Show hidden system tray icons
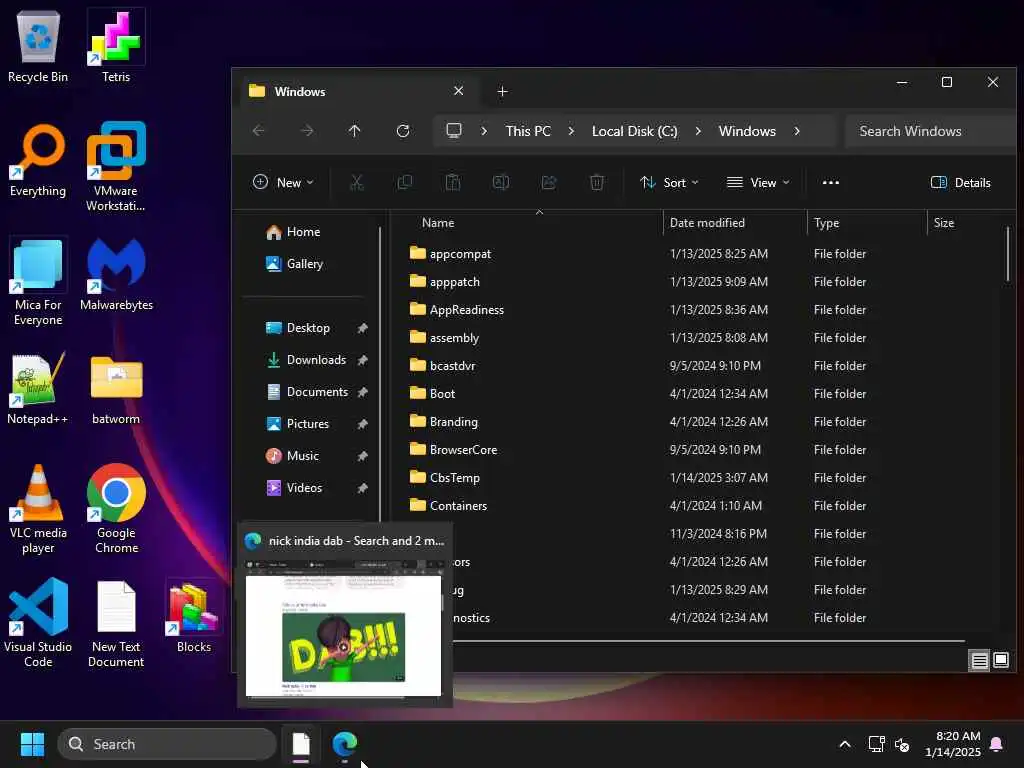Screen dimensions: 1024x768 pyautogui.click(x=845, y=744)
